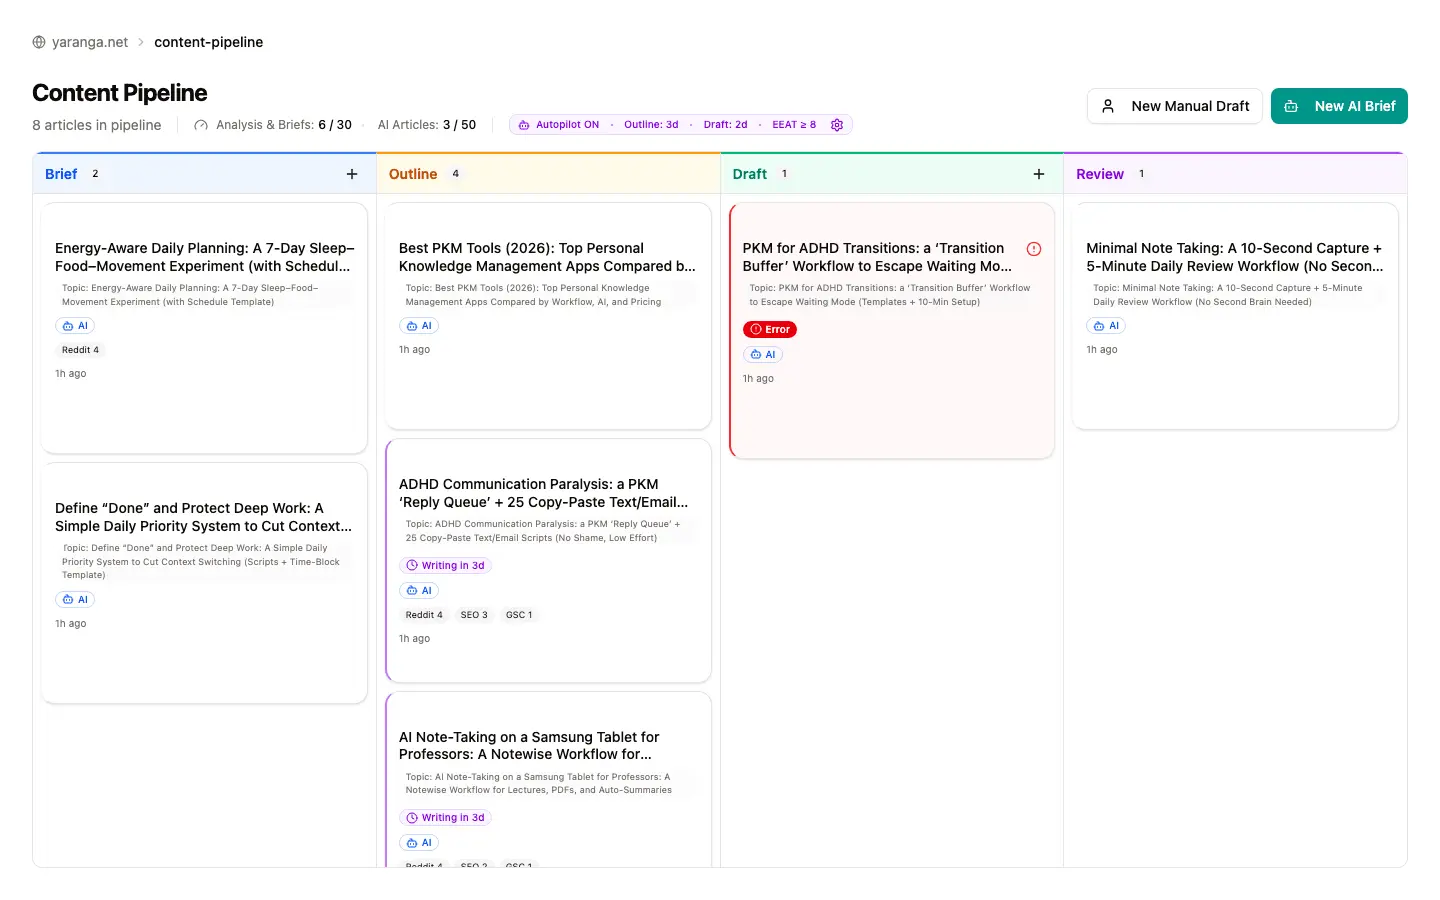Image resolution: width=1440 pixels, height=900 pixels.
Task: Add a card with the Brief column plus
Action: [352, 174]
